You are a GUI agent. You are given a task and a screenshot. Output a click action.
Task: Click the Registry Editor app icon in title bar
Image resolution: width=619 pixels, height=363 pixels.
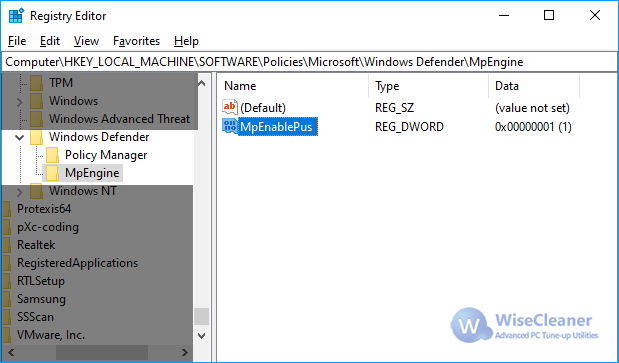[16, 16]
